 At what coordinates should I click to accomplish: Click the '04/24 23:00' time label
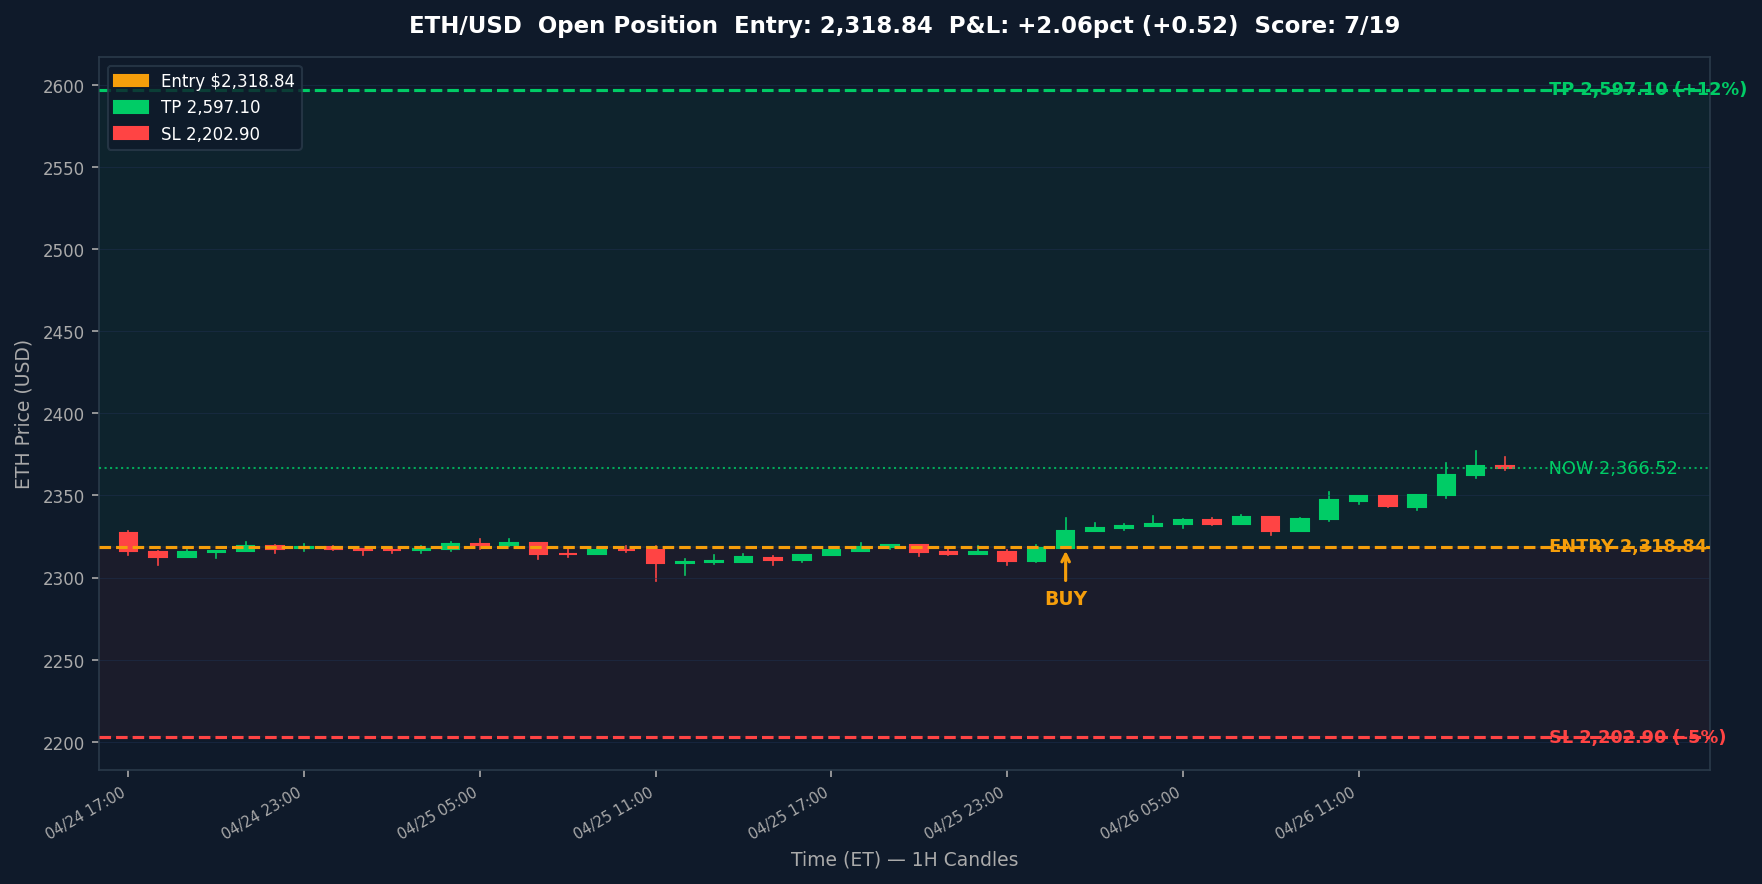tap(263, 813)
